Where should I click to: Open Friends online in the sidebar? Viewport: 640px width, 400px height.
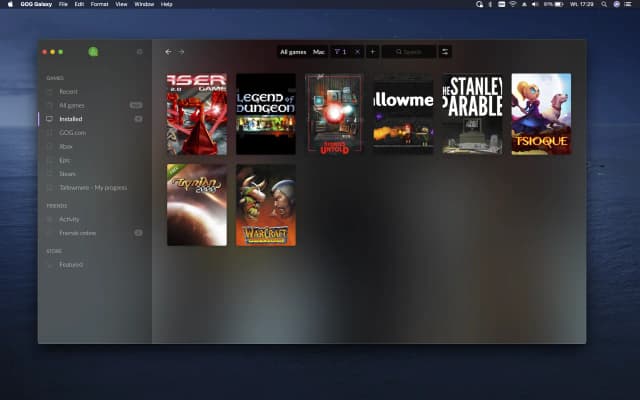[78, 232]
